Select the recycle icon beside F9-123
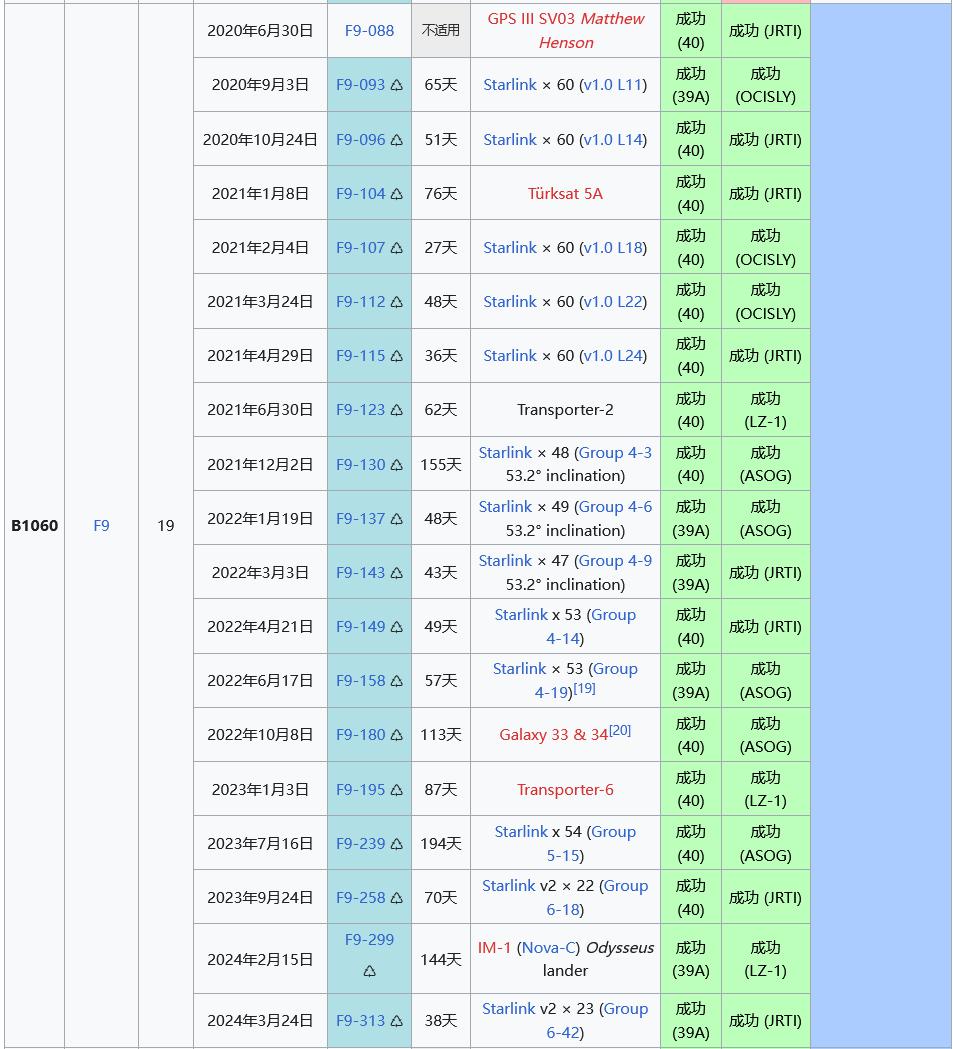This screenshot has height=1049, width=953. (x=397, y=410)
